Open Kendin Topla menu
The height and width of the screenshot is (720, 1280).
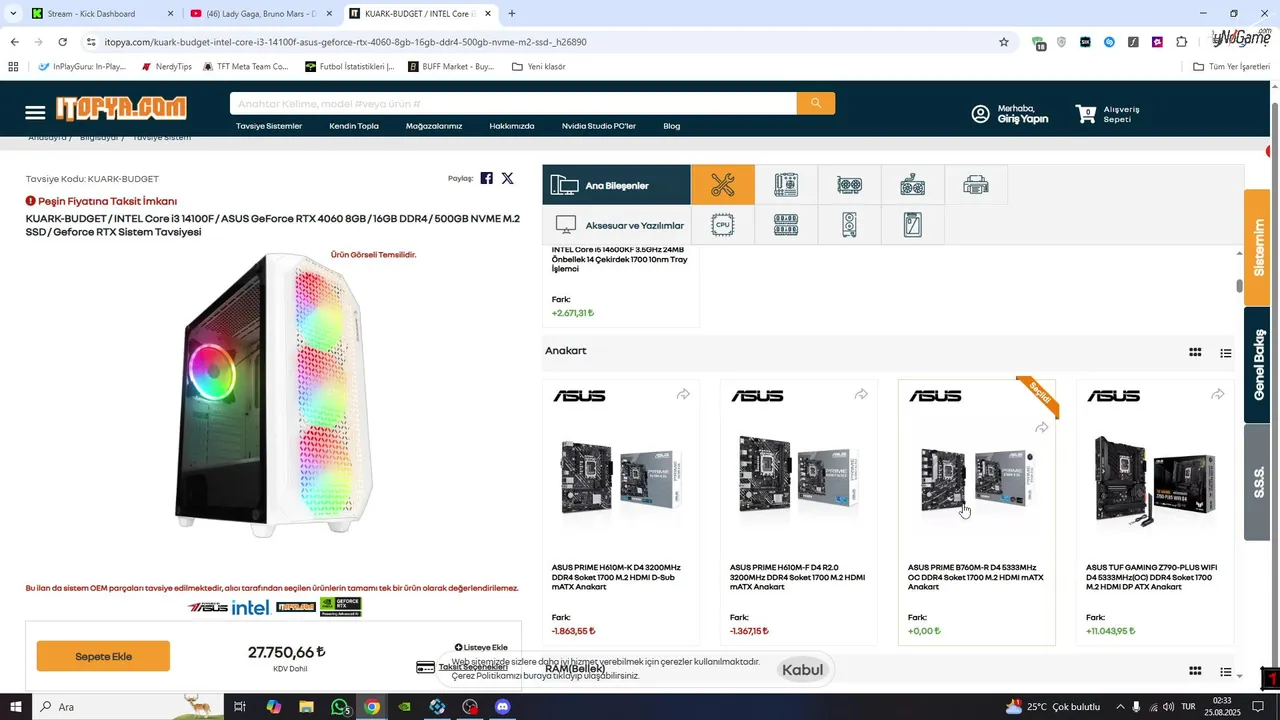354,126
